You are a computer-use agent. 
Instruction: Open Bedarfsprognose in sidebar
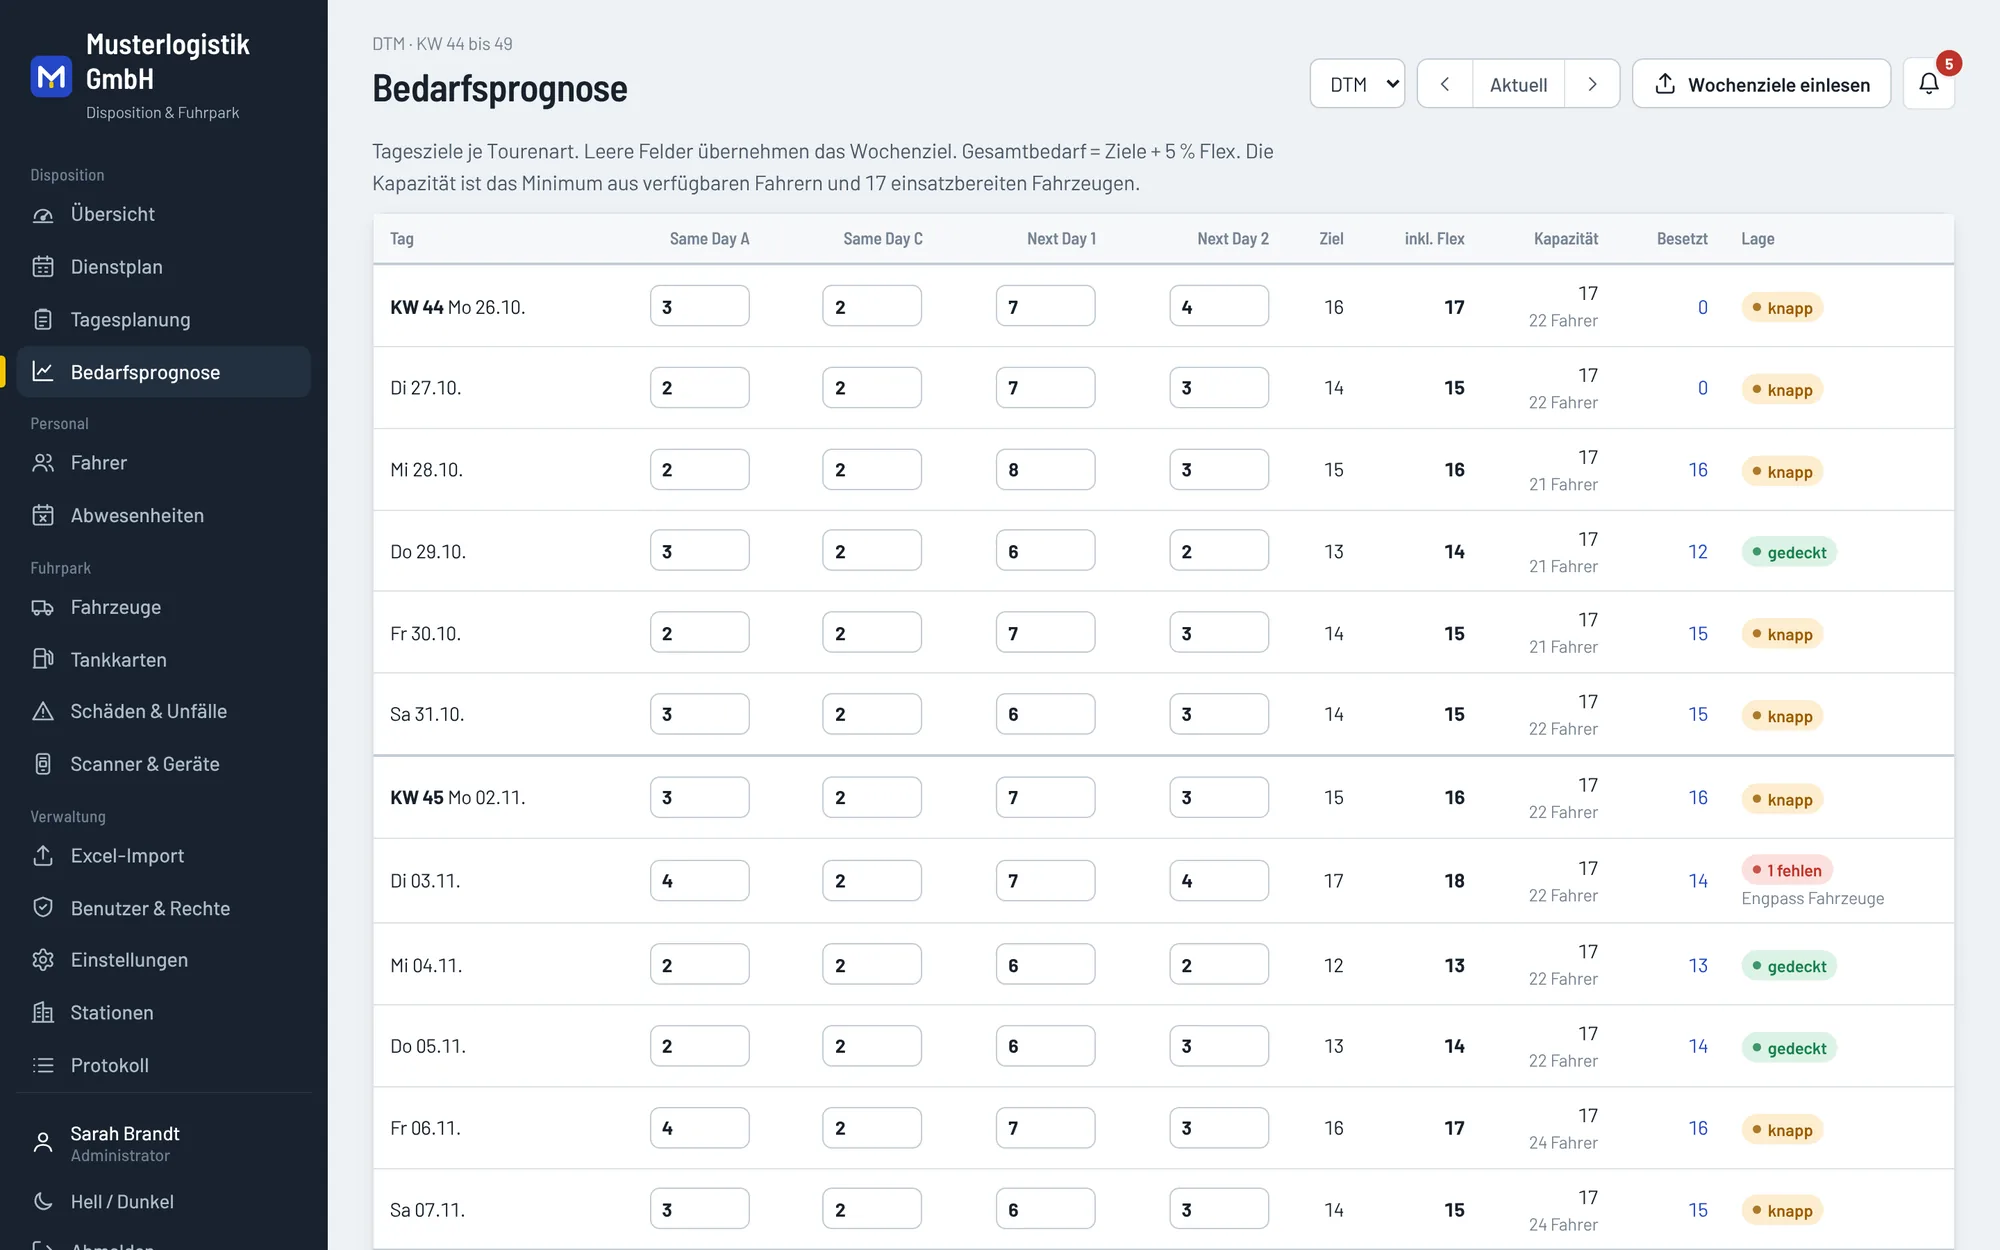164,372
